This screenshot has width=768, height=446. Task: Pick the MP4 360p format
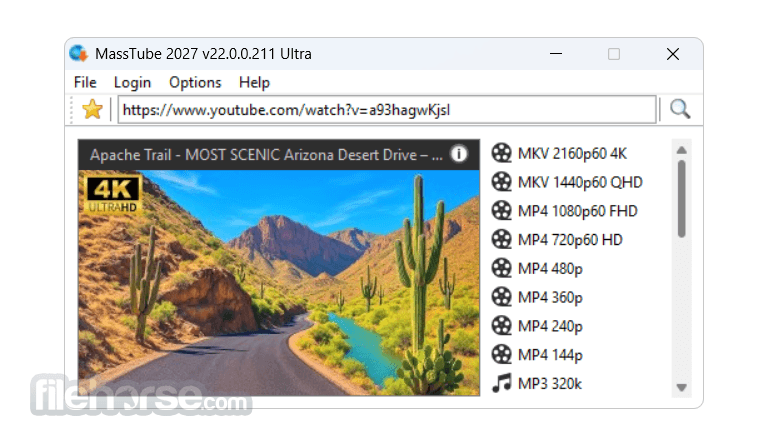pyautogui.click(x=550, y=298)
